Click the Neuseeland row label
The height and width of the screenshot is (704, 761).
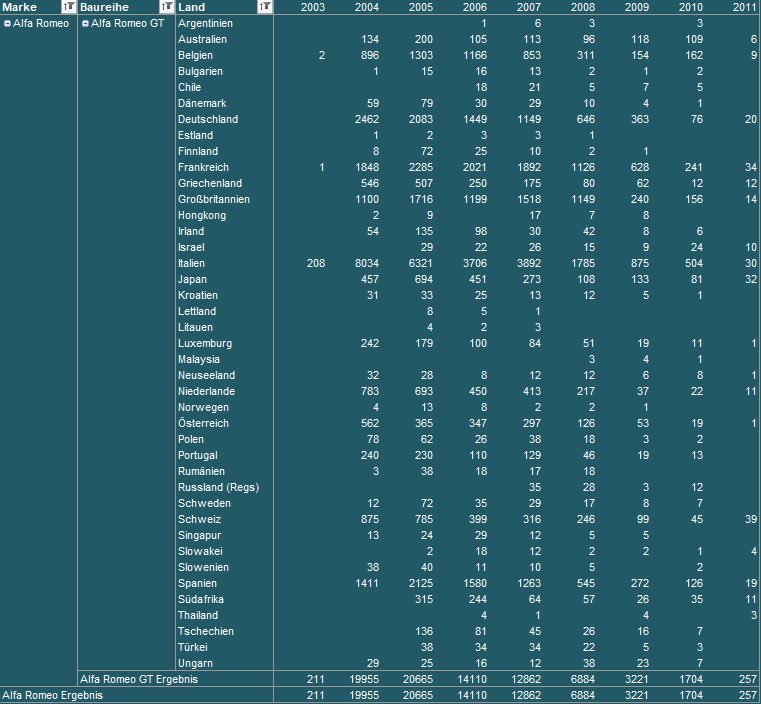(x=206, y=376)
